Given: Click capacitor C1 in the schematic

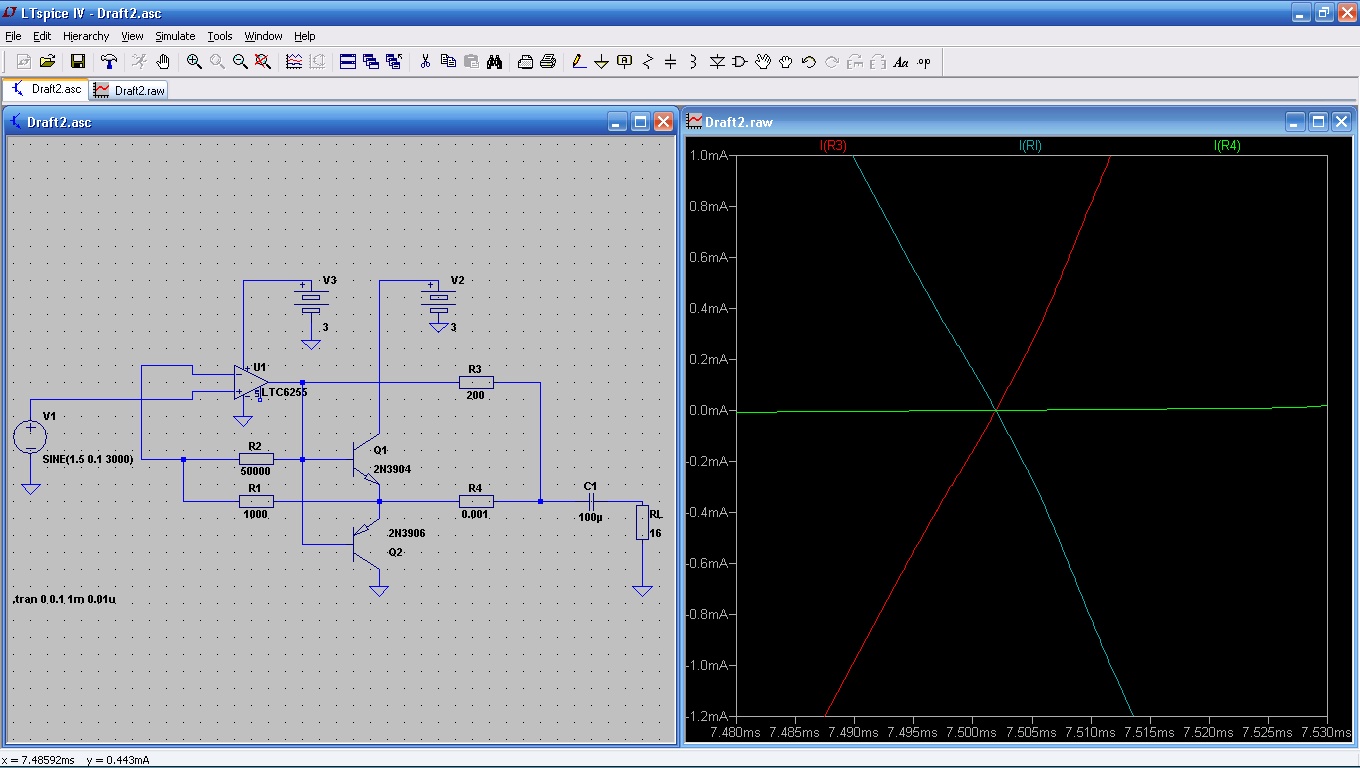Looking at the screenshot, I should [x=590, y=501].
